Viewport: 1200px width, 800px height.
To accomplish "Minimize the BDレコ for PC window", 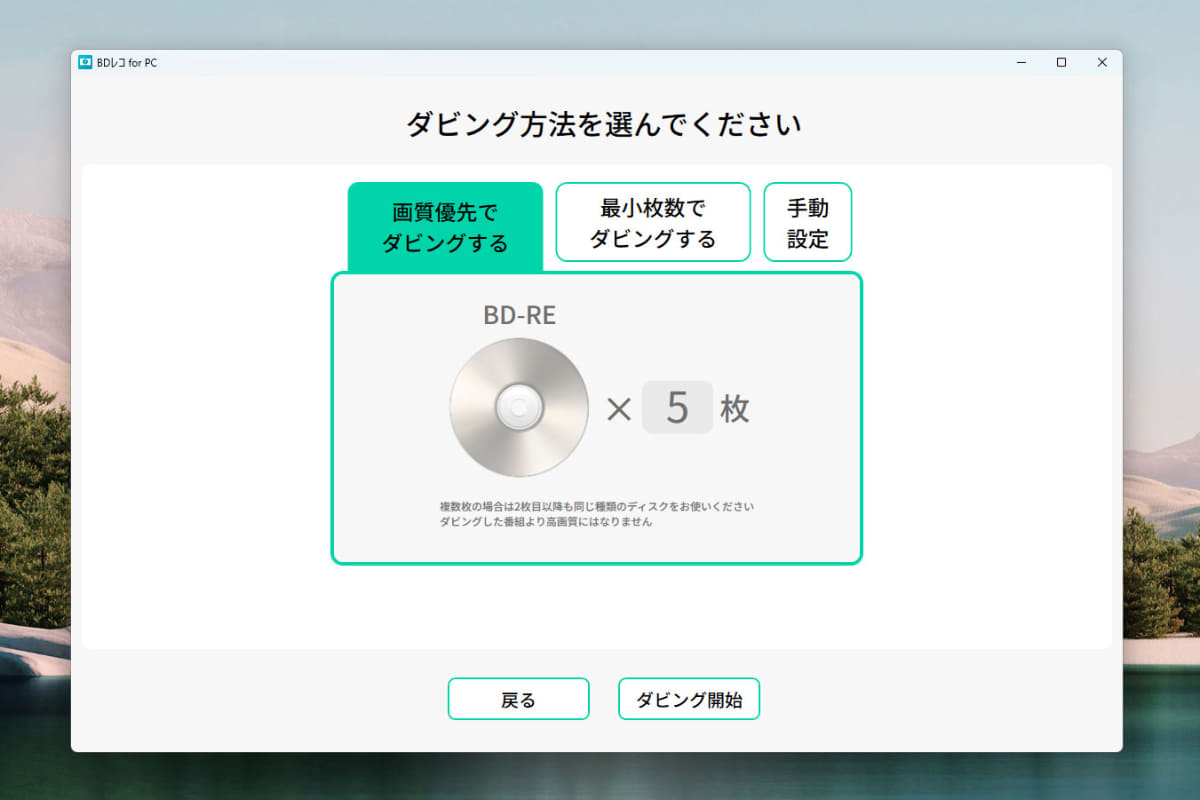I will tap(1021, 62).
